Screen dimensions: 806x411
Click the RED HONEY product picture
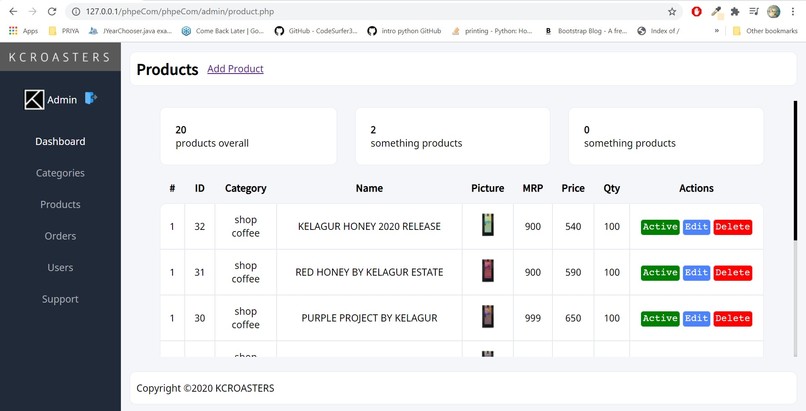coord(488,271)
